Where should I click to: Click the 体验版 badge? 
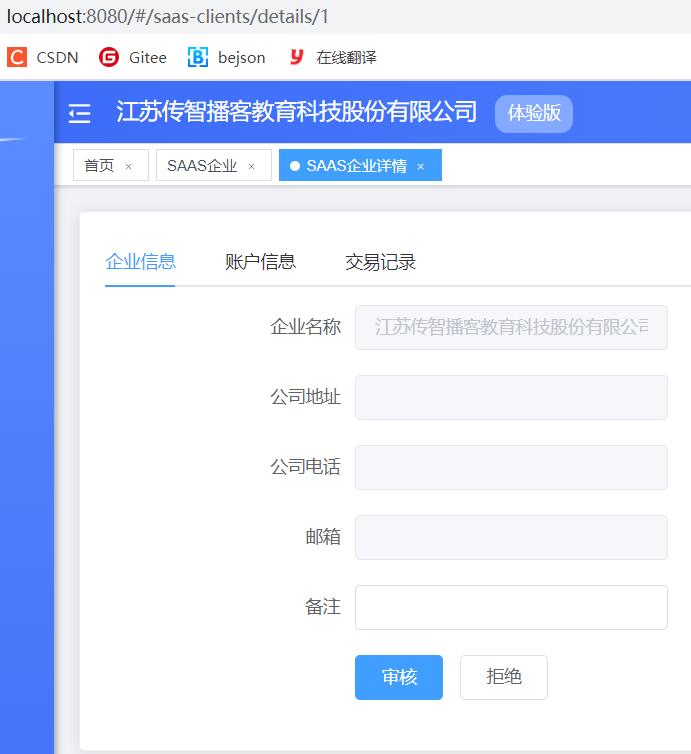click(534, 113)
